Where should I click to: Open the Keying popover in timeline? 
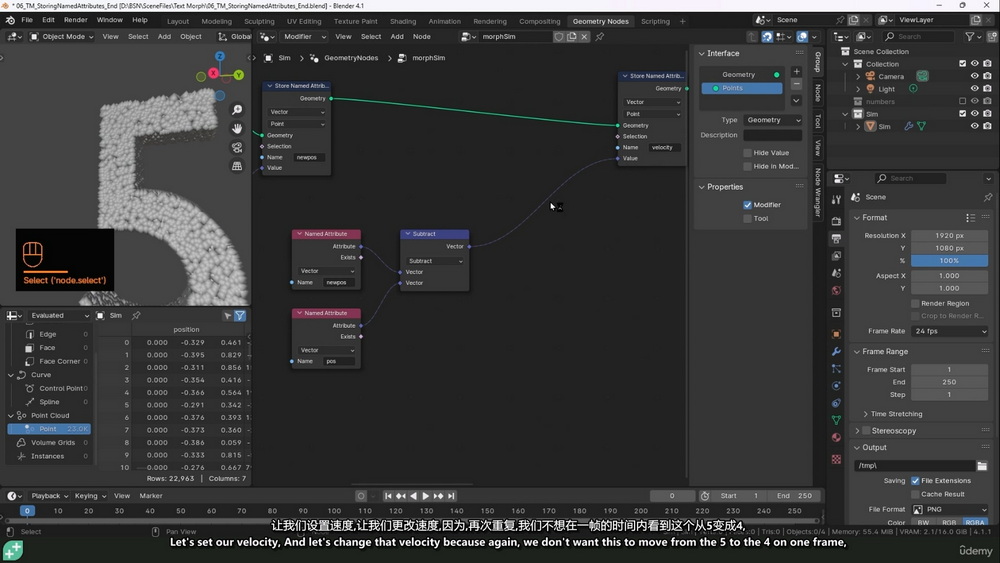click(x=89, y=496)
